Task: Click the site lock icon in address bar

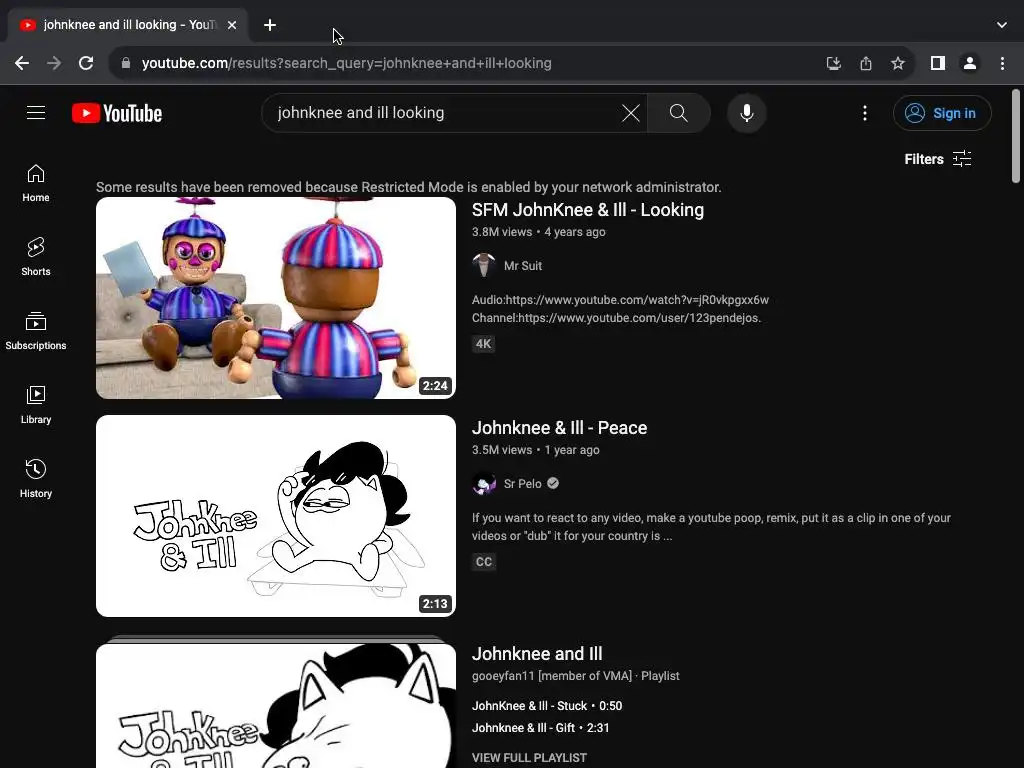Action: coord(126,63)
